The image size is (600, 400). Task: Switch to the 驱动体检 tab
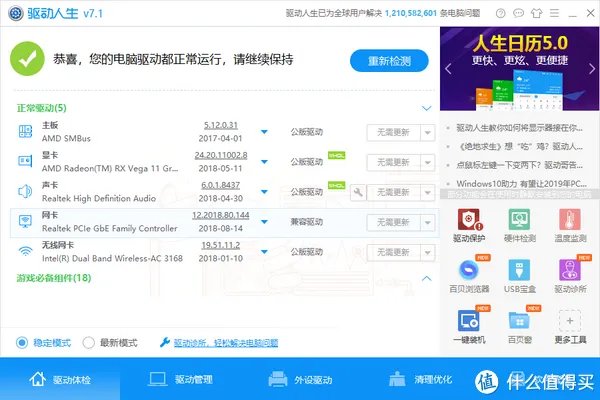[60, 379]
